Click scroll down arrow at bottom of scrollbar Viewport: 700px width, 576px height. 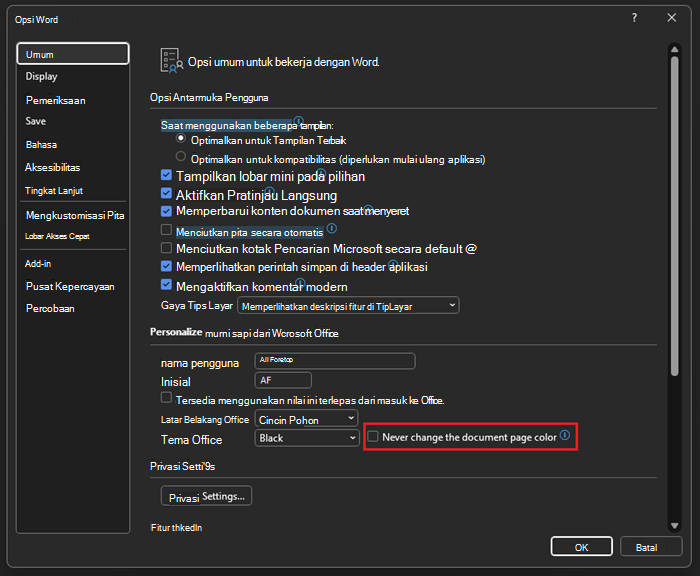coord(675,526)
